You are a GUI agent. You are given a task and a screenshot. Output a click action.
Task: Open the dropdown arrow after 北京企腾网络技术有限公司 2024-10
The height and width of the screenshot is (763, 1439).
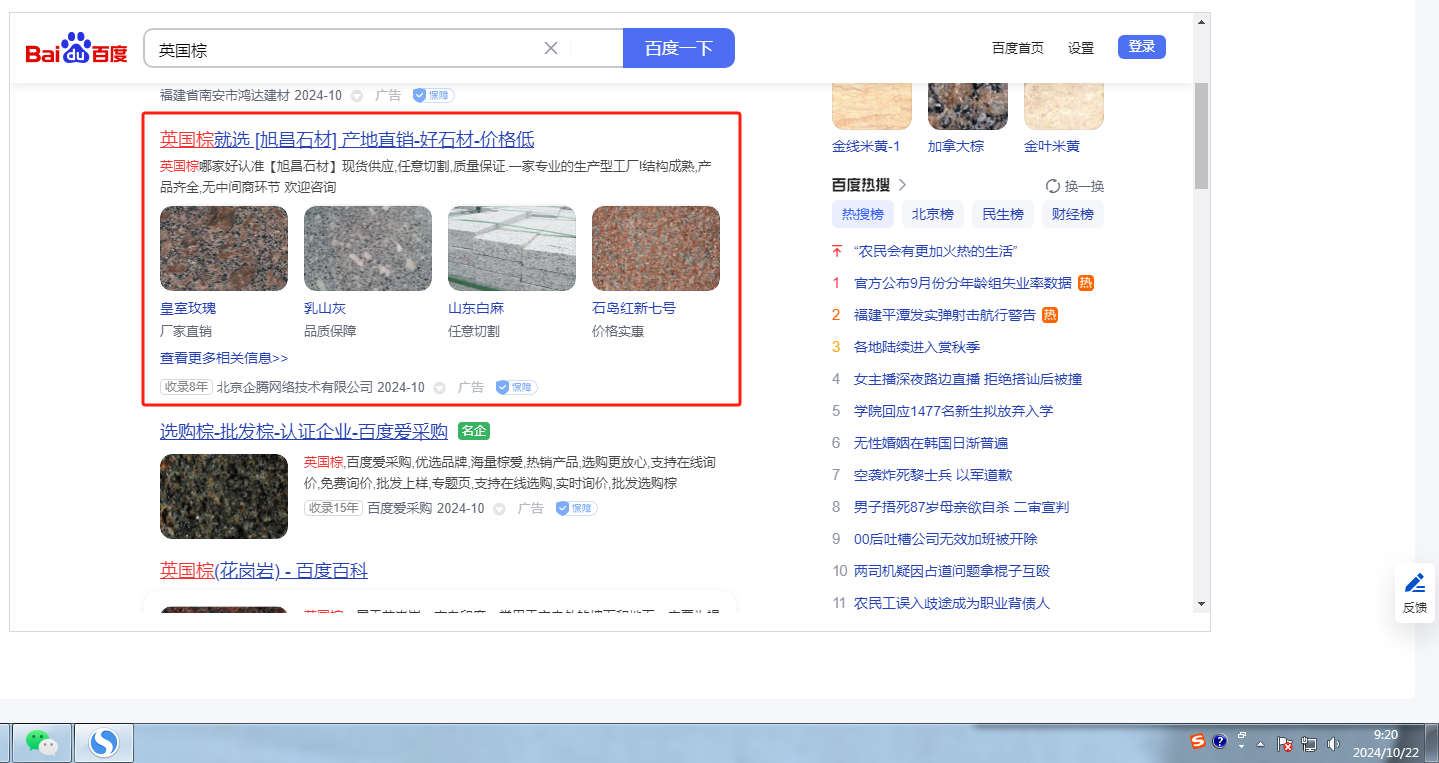click(x=439, y=388)
